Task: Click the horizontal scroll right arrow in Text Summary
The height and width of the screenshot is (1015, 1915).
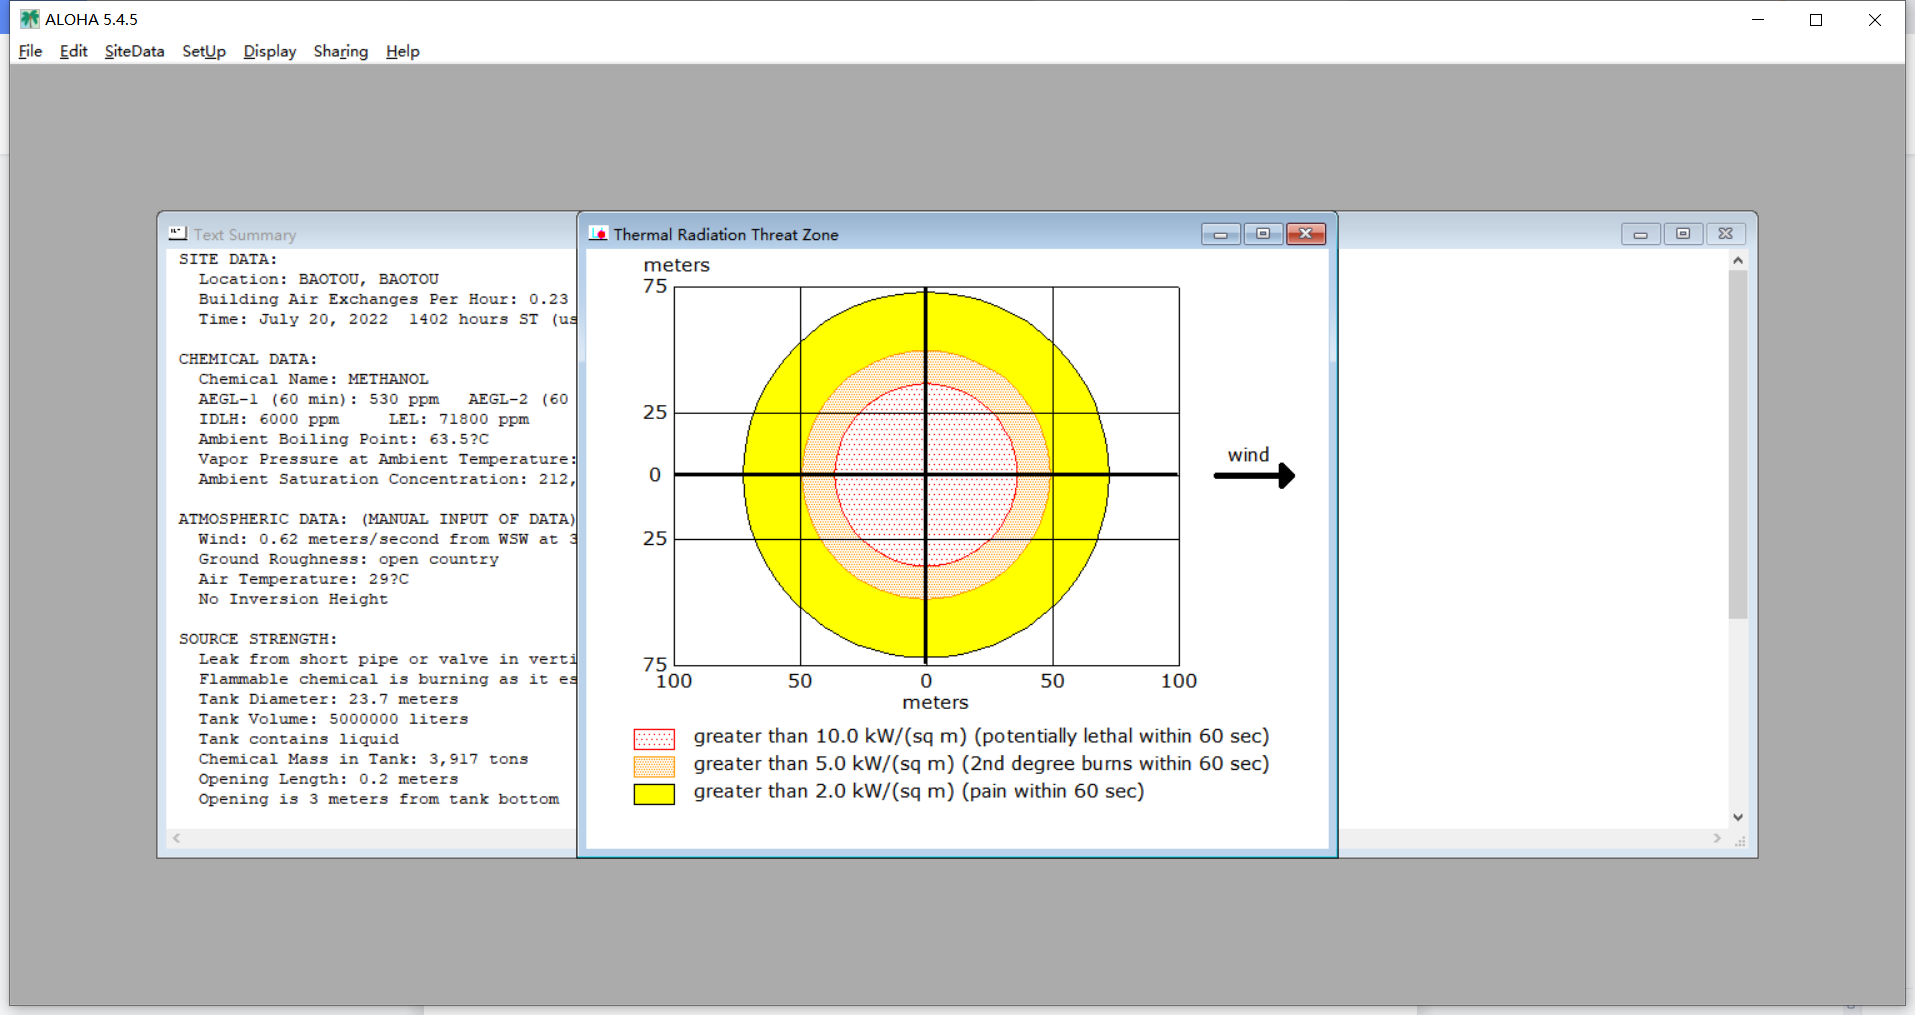Action: pyautogui.click(x=1718, y=838)
